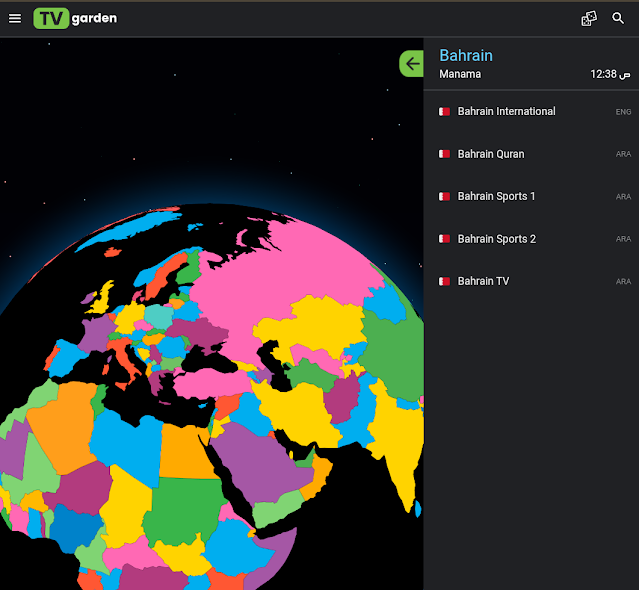The width and height of the screenshot is (639, 590).
Task: Select yellow Germany on the globe
Action: tap(131, 317)
